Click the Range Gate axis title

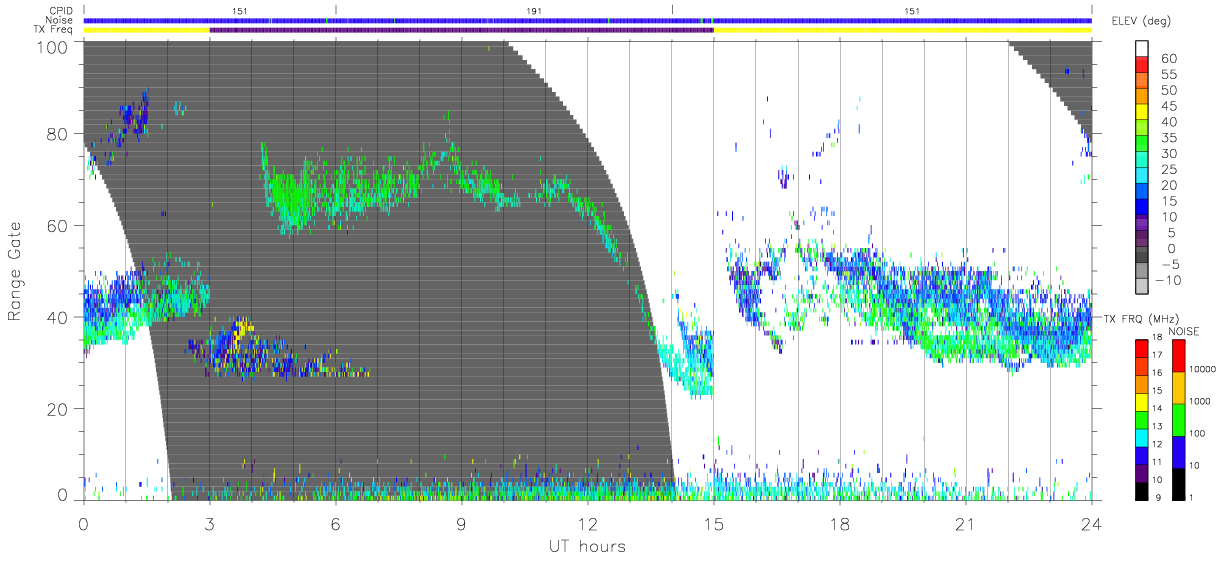click(16, 271)
